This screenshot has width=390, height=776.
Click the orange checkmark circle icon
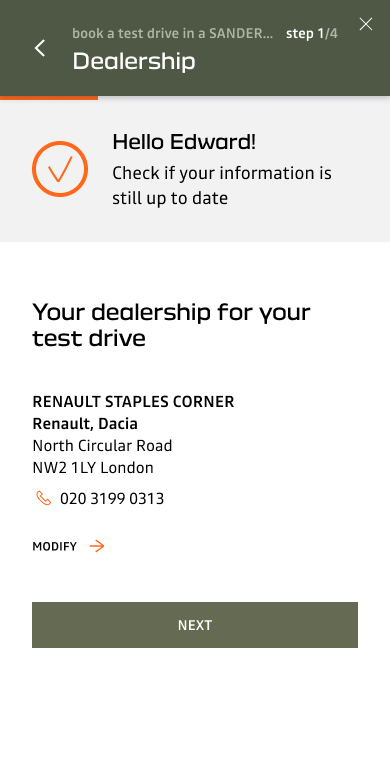tap(60, 169)
